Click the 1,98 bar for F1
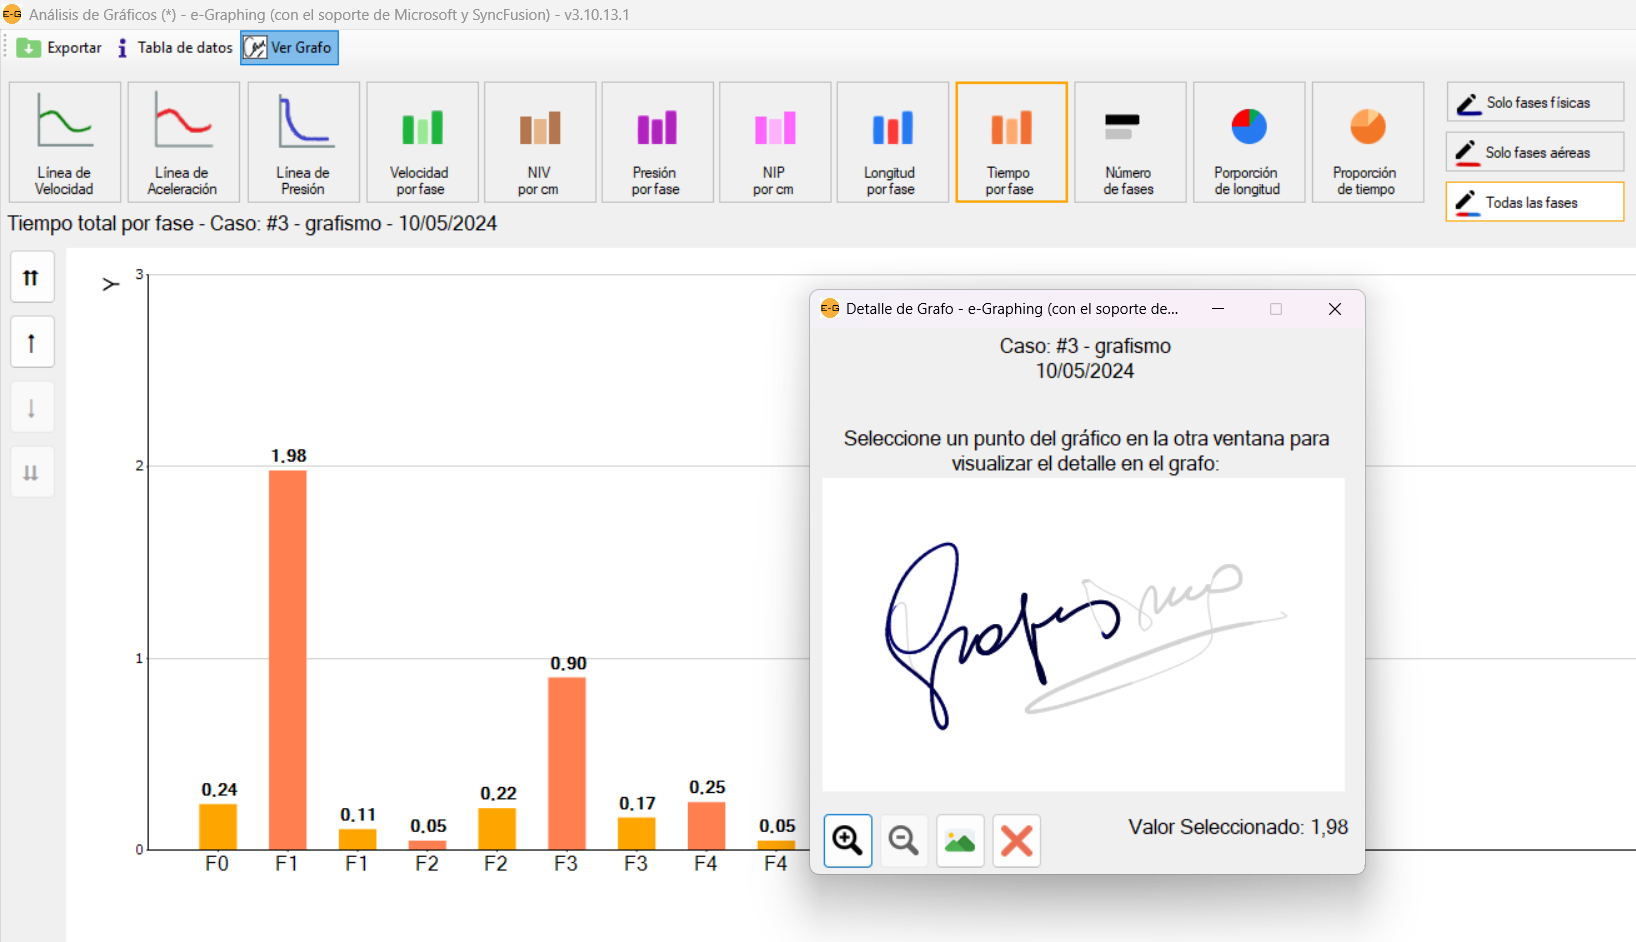The image size is (1636, 942). (x=288, y=660)
